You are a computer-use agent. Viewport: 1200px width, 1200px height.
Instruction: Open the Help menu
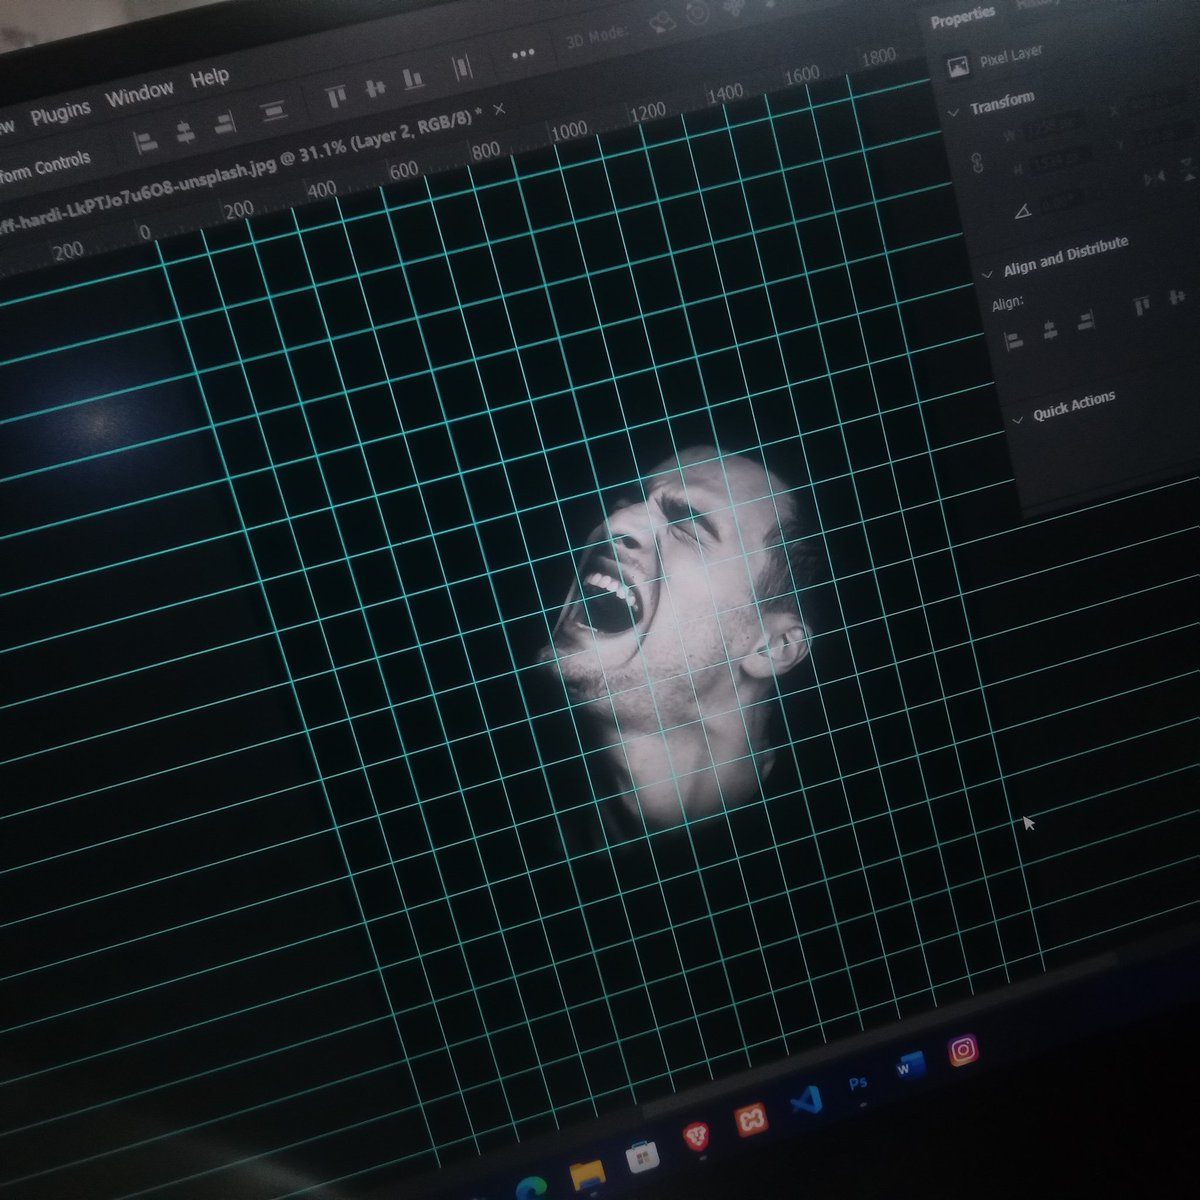point(209,77)
